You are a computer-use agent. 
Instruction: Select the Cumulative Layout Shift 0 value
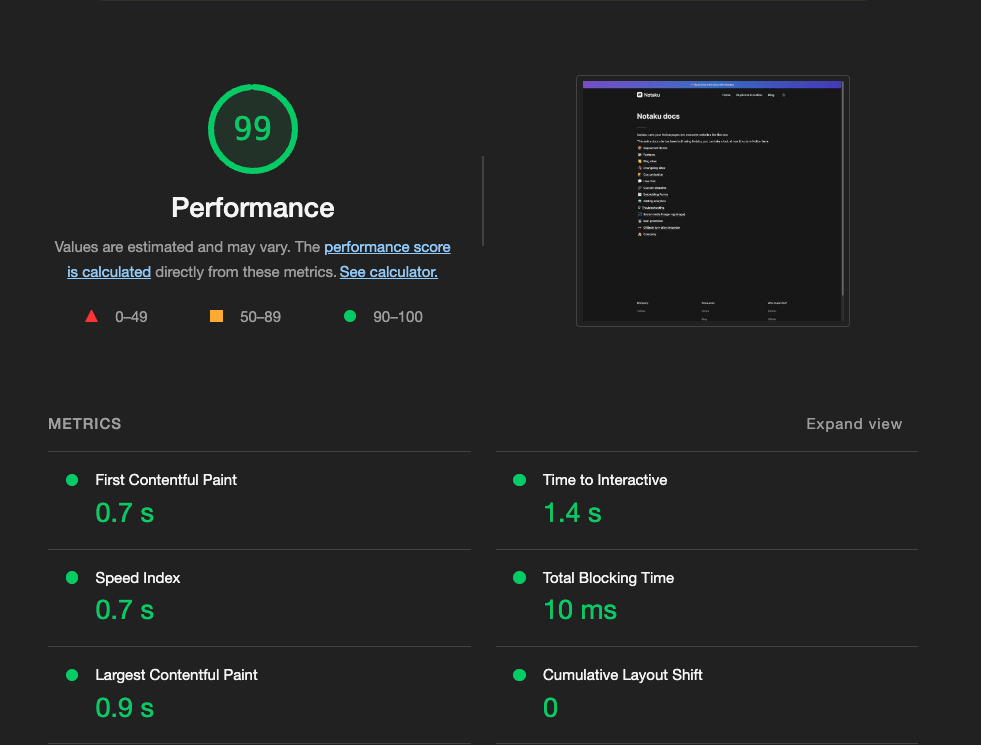tap(550, 707)
